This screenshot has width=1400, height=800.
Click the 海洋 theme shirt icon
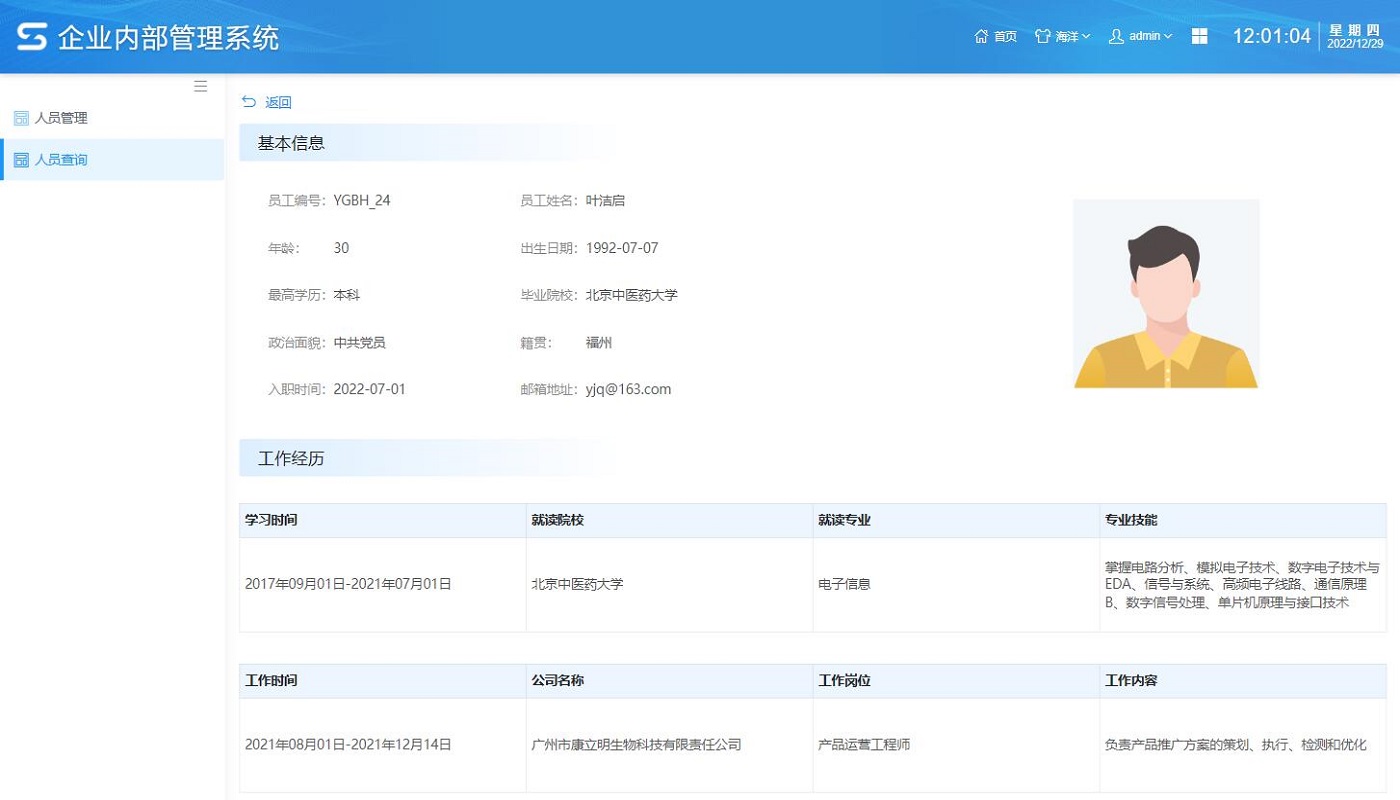click(1040, 36)
